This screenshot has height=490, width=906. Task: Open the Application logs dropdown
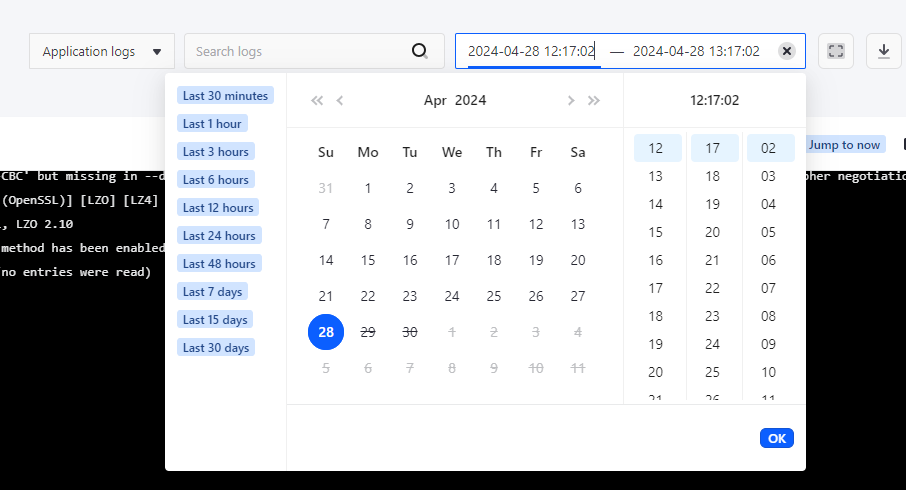[x=102, y=51]
